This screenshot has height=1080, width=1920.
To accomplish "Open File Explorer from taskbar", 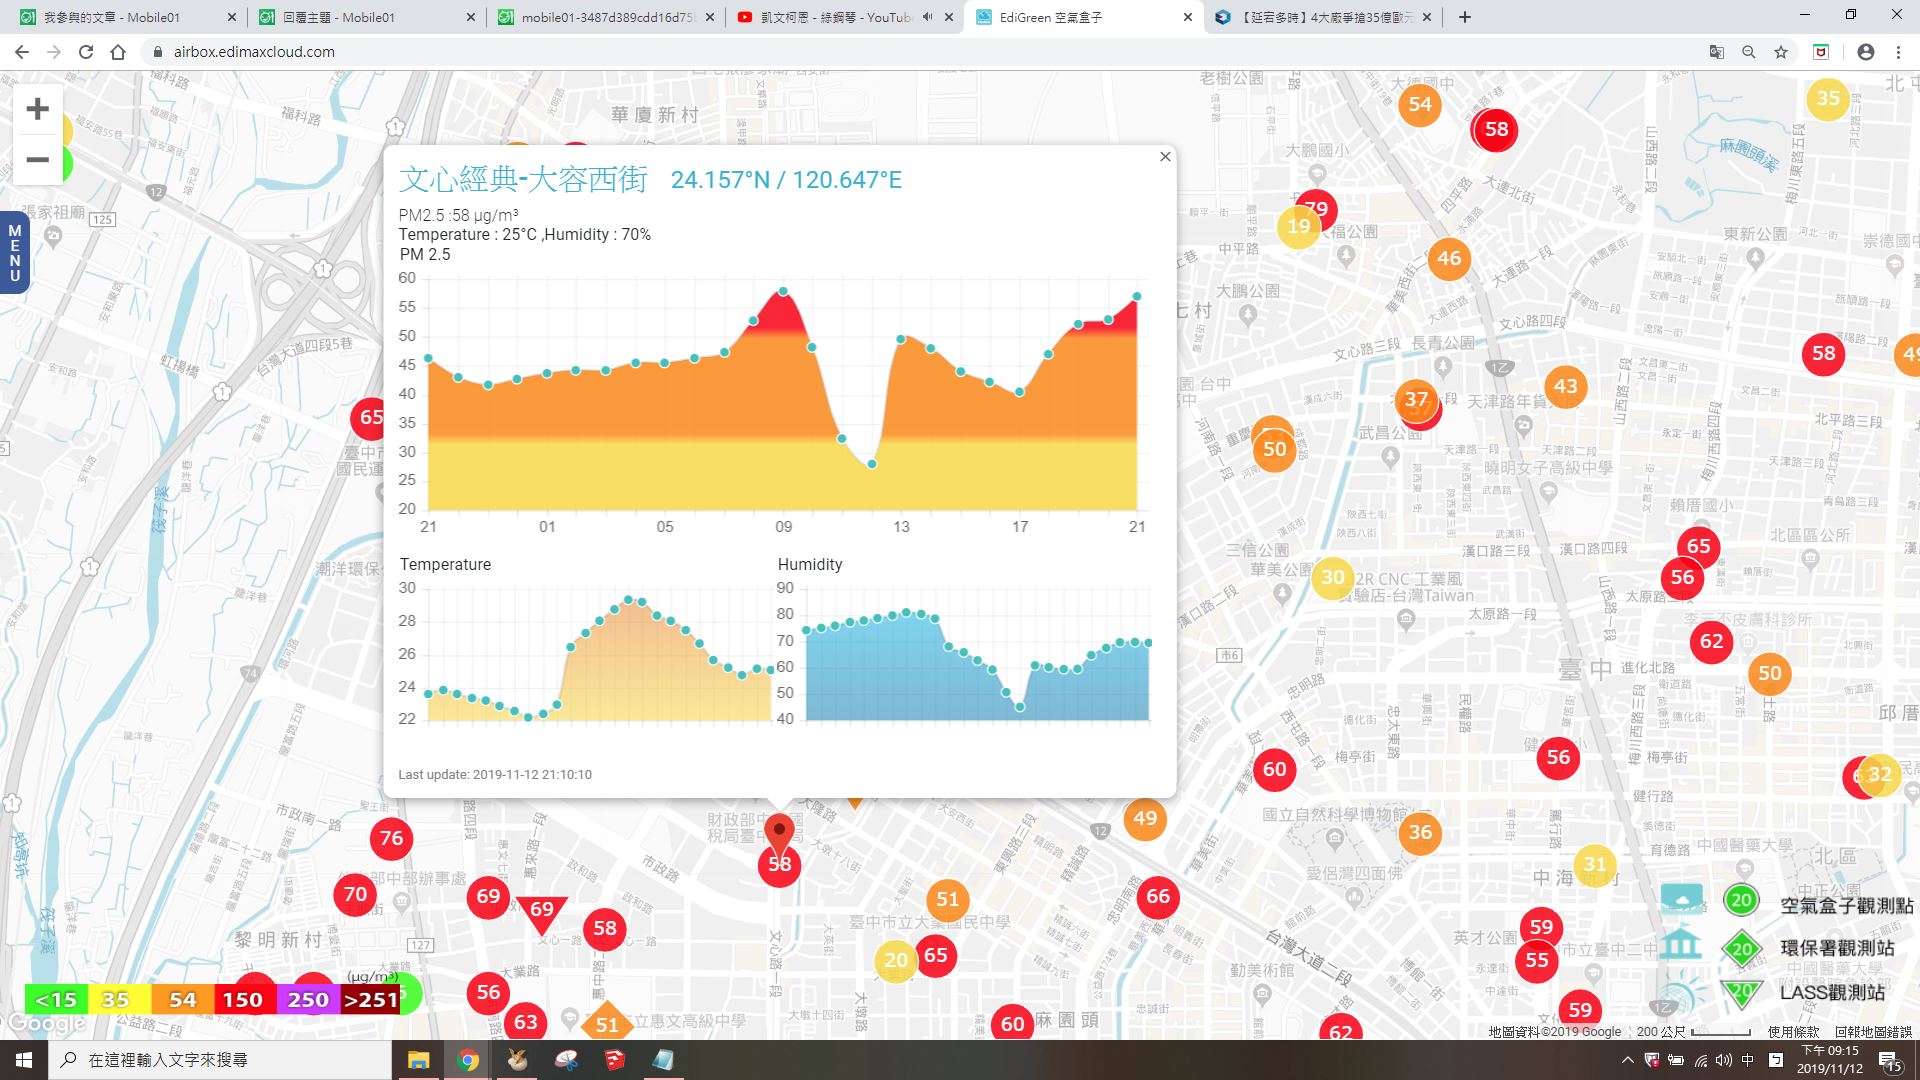I will [x=418, y=1060].
